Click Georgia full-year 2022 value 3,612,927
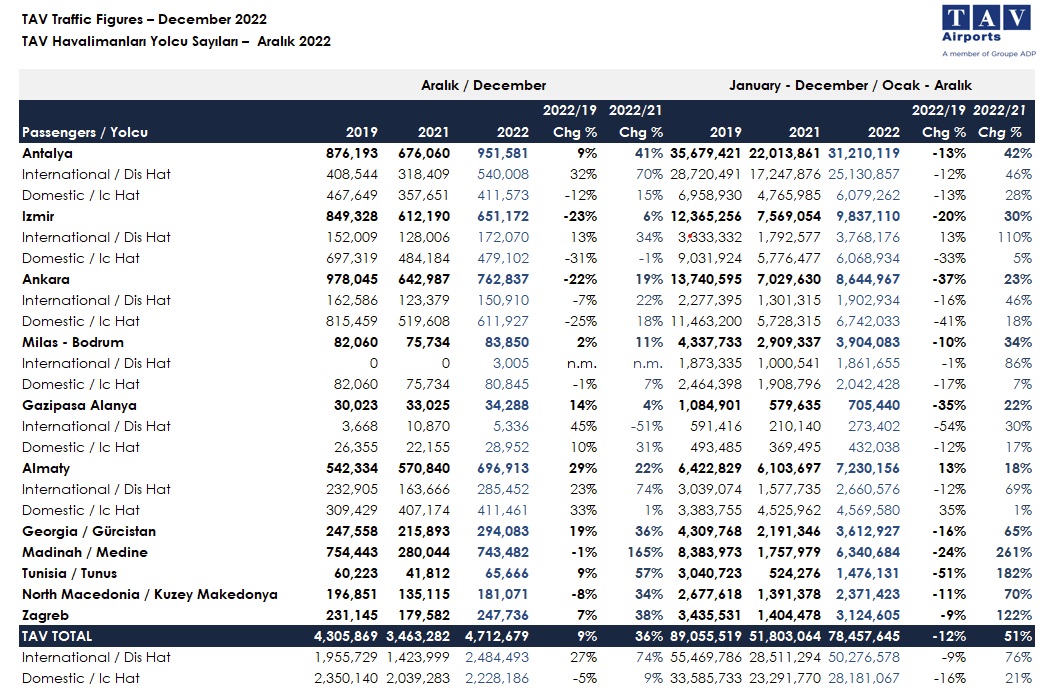Viewport: 1054px width, 699px height. coord(868,531)
